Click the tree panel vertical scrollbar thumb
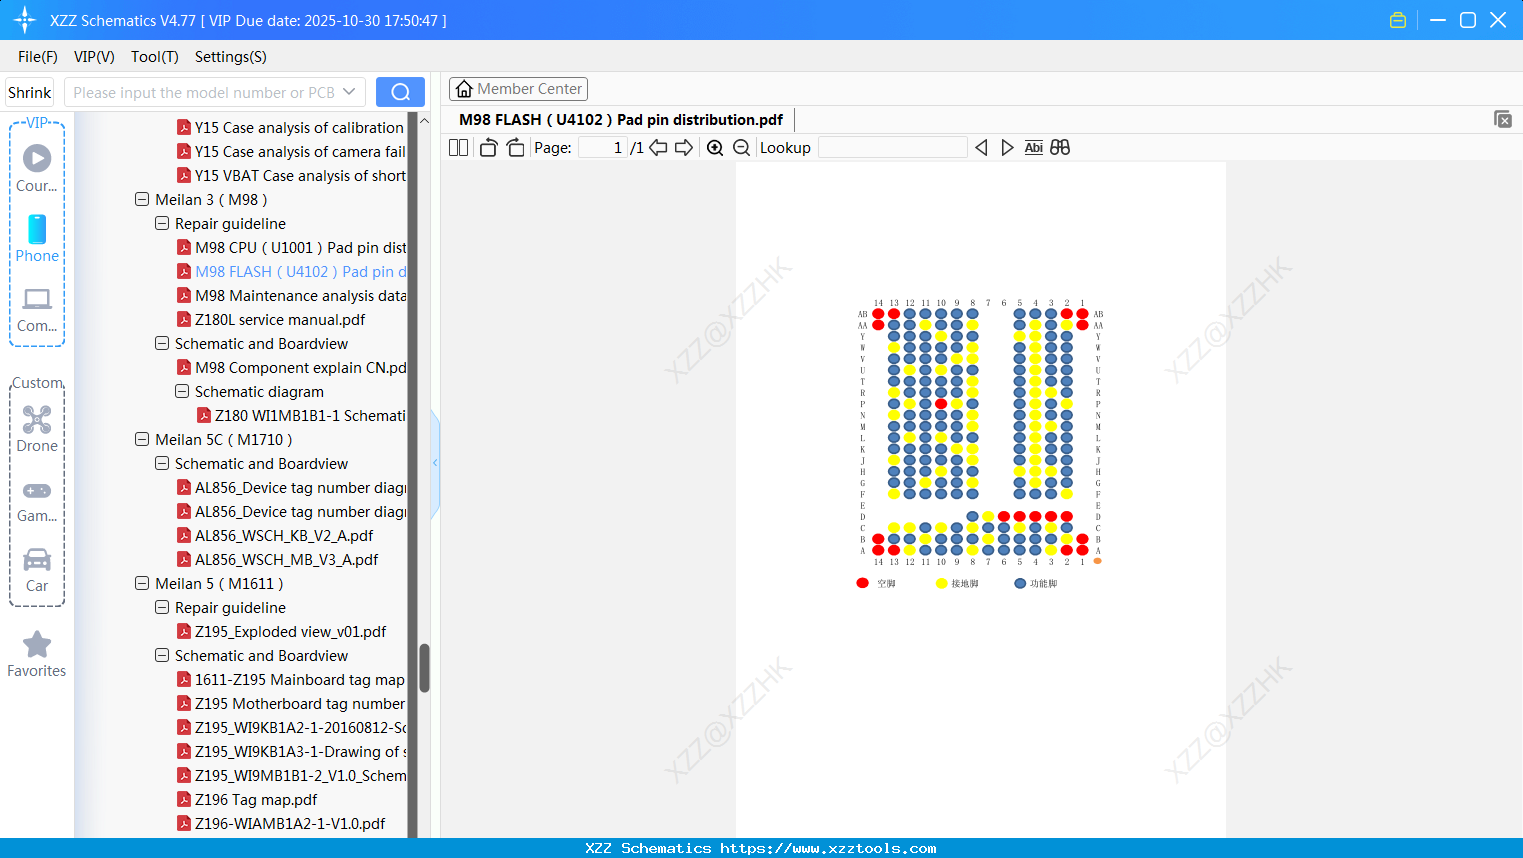The width and height of the screenshot is (1523, 858). coord(424,668)
